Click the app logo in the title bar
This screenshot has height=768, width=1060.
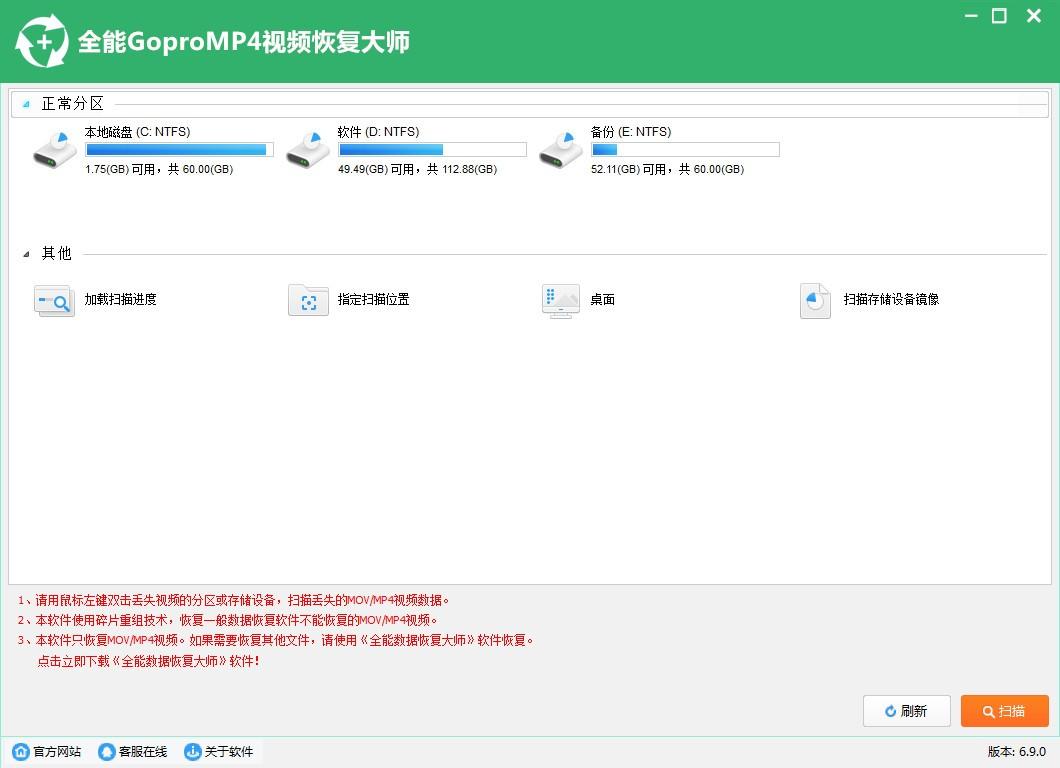(x=42, y=41)
